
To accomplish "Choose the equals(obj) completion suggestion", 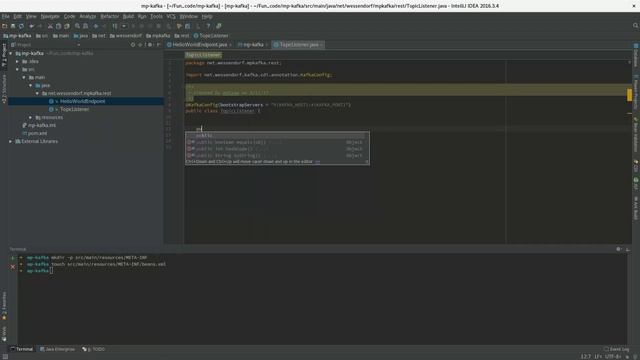I will click(x=277, y=142).
